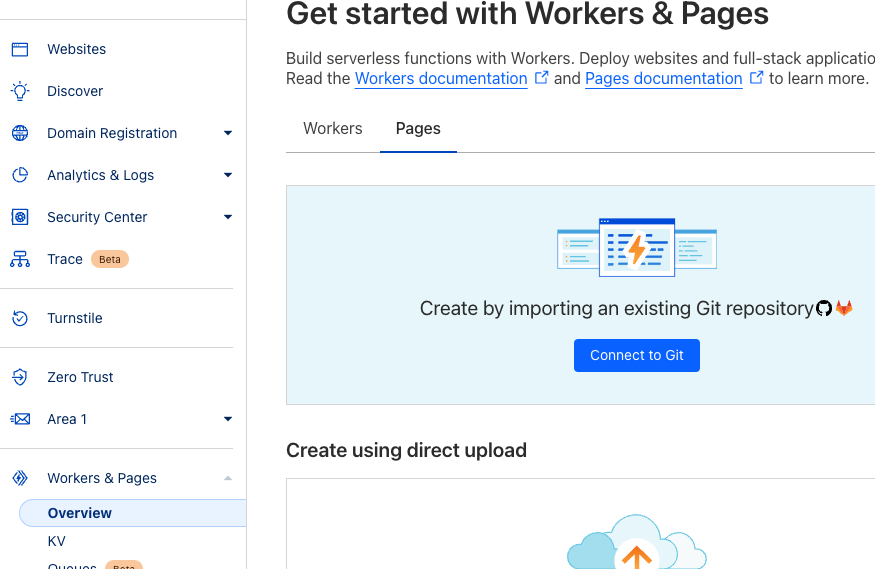Click the Websites window icon
Image resolution: width=875 pixels, height=569 pixels.
20,49
